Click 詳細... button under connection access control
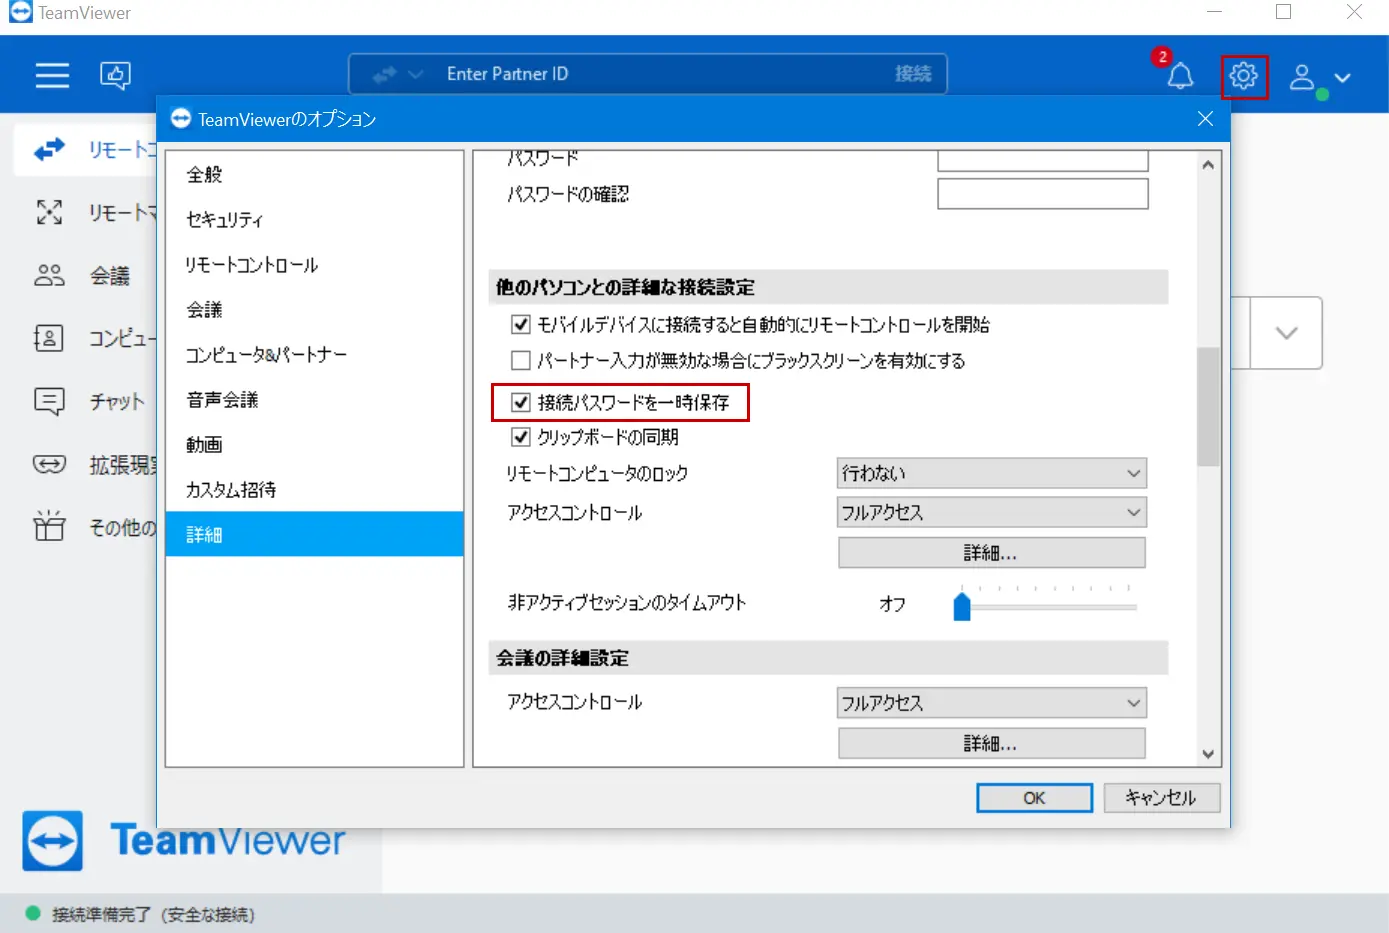The image size is (1389, 933). 992,553
